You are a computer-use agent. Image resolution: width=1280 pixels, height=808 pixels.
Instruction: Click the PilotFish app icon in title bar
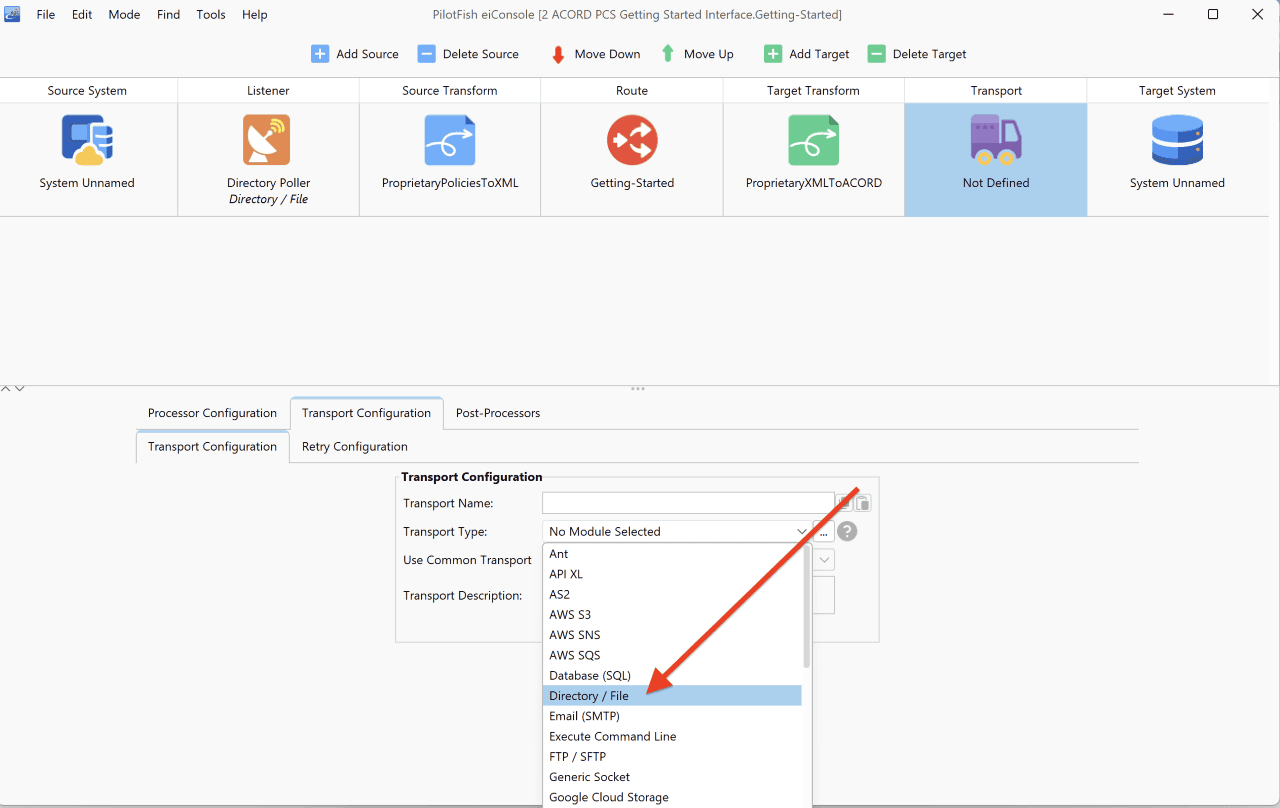[13, 14]
